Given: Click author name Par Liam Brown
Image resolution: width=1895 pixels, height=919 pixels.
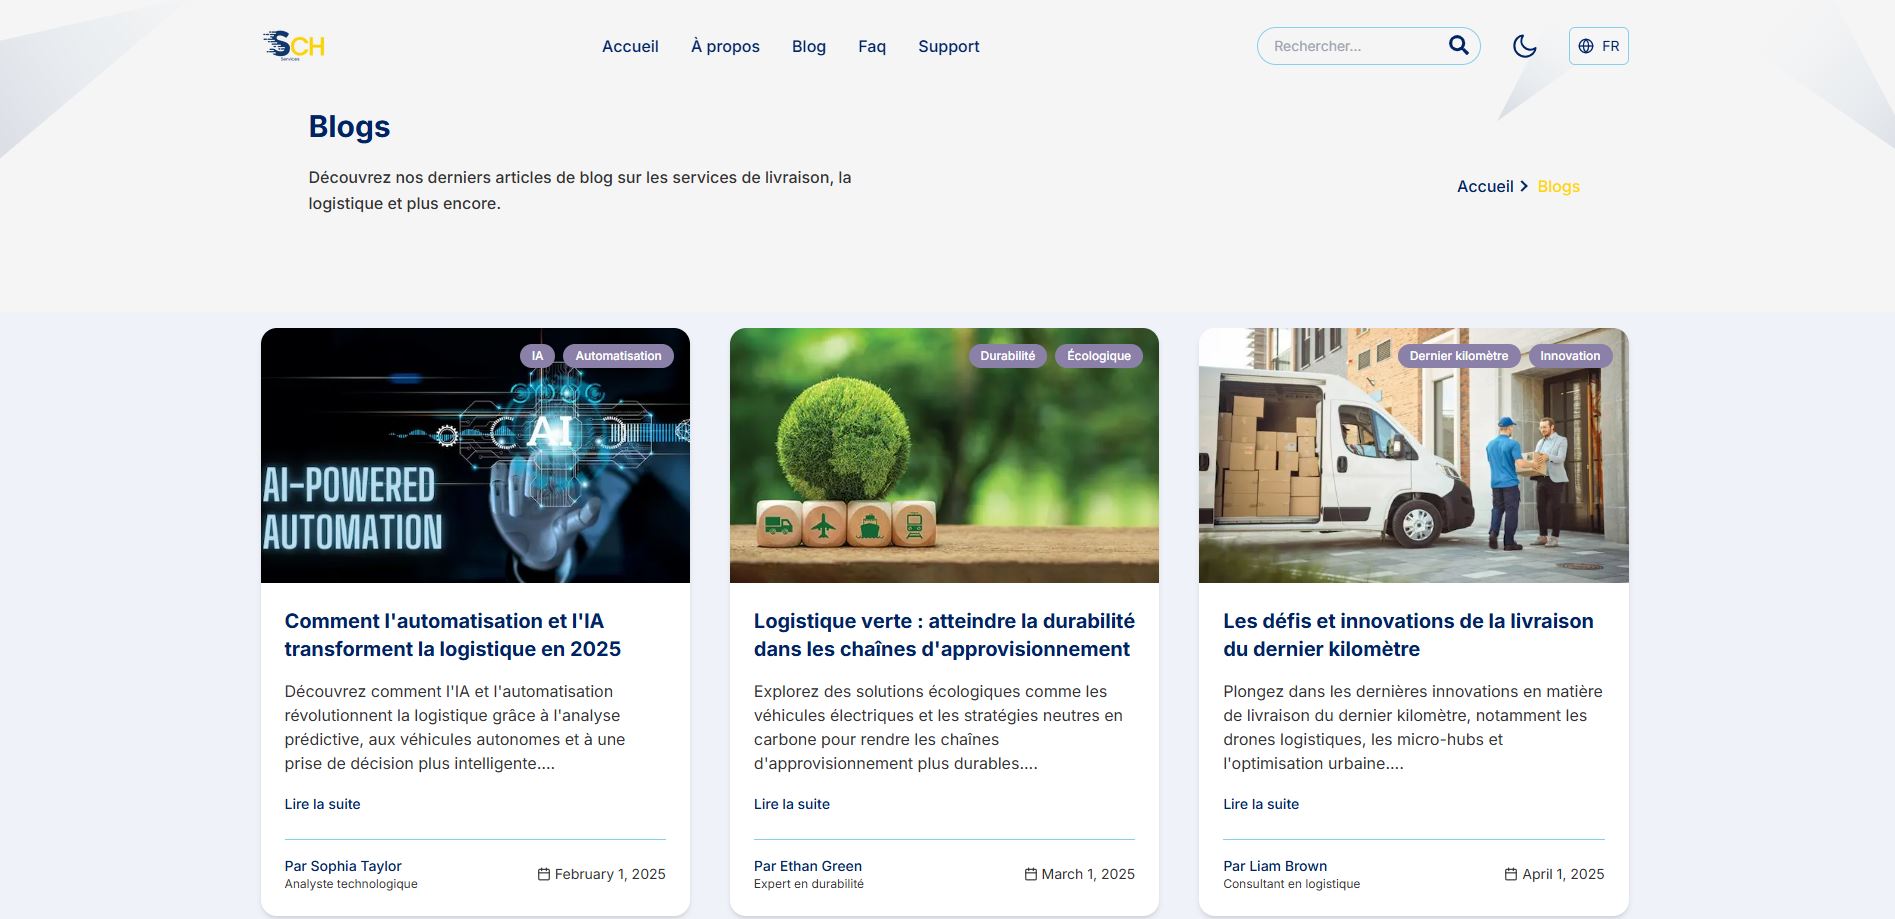Looking at the screenshot, I should [1275, 866].
